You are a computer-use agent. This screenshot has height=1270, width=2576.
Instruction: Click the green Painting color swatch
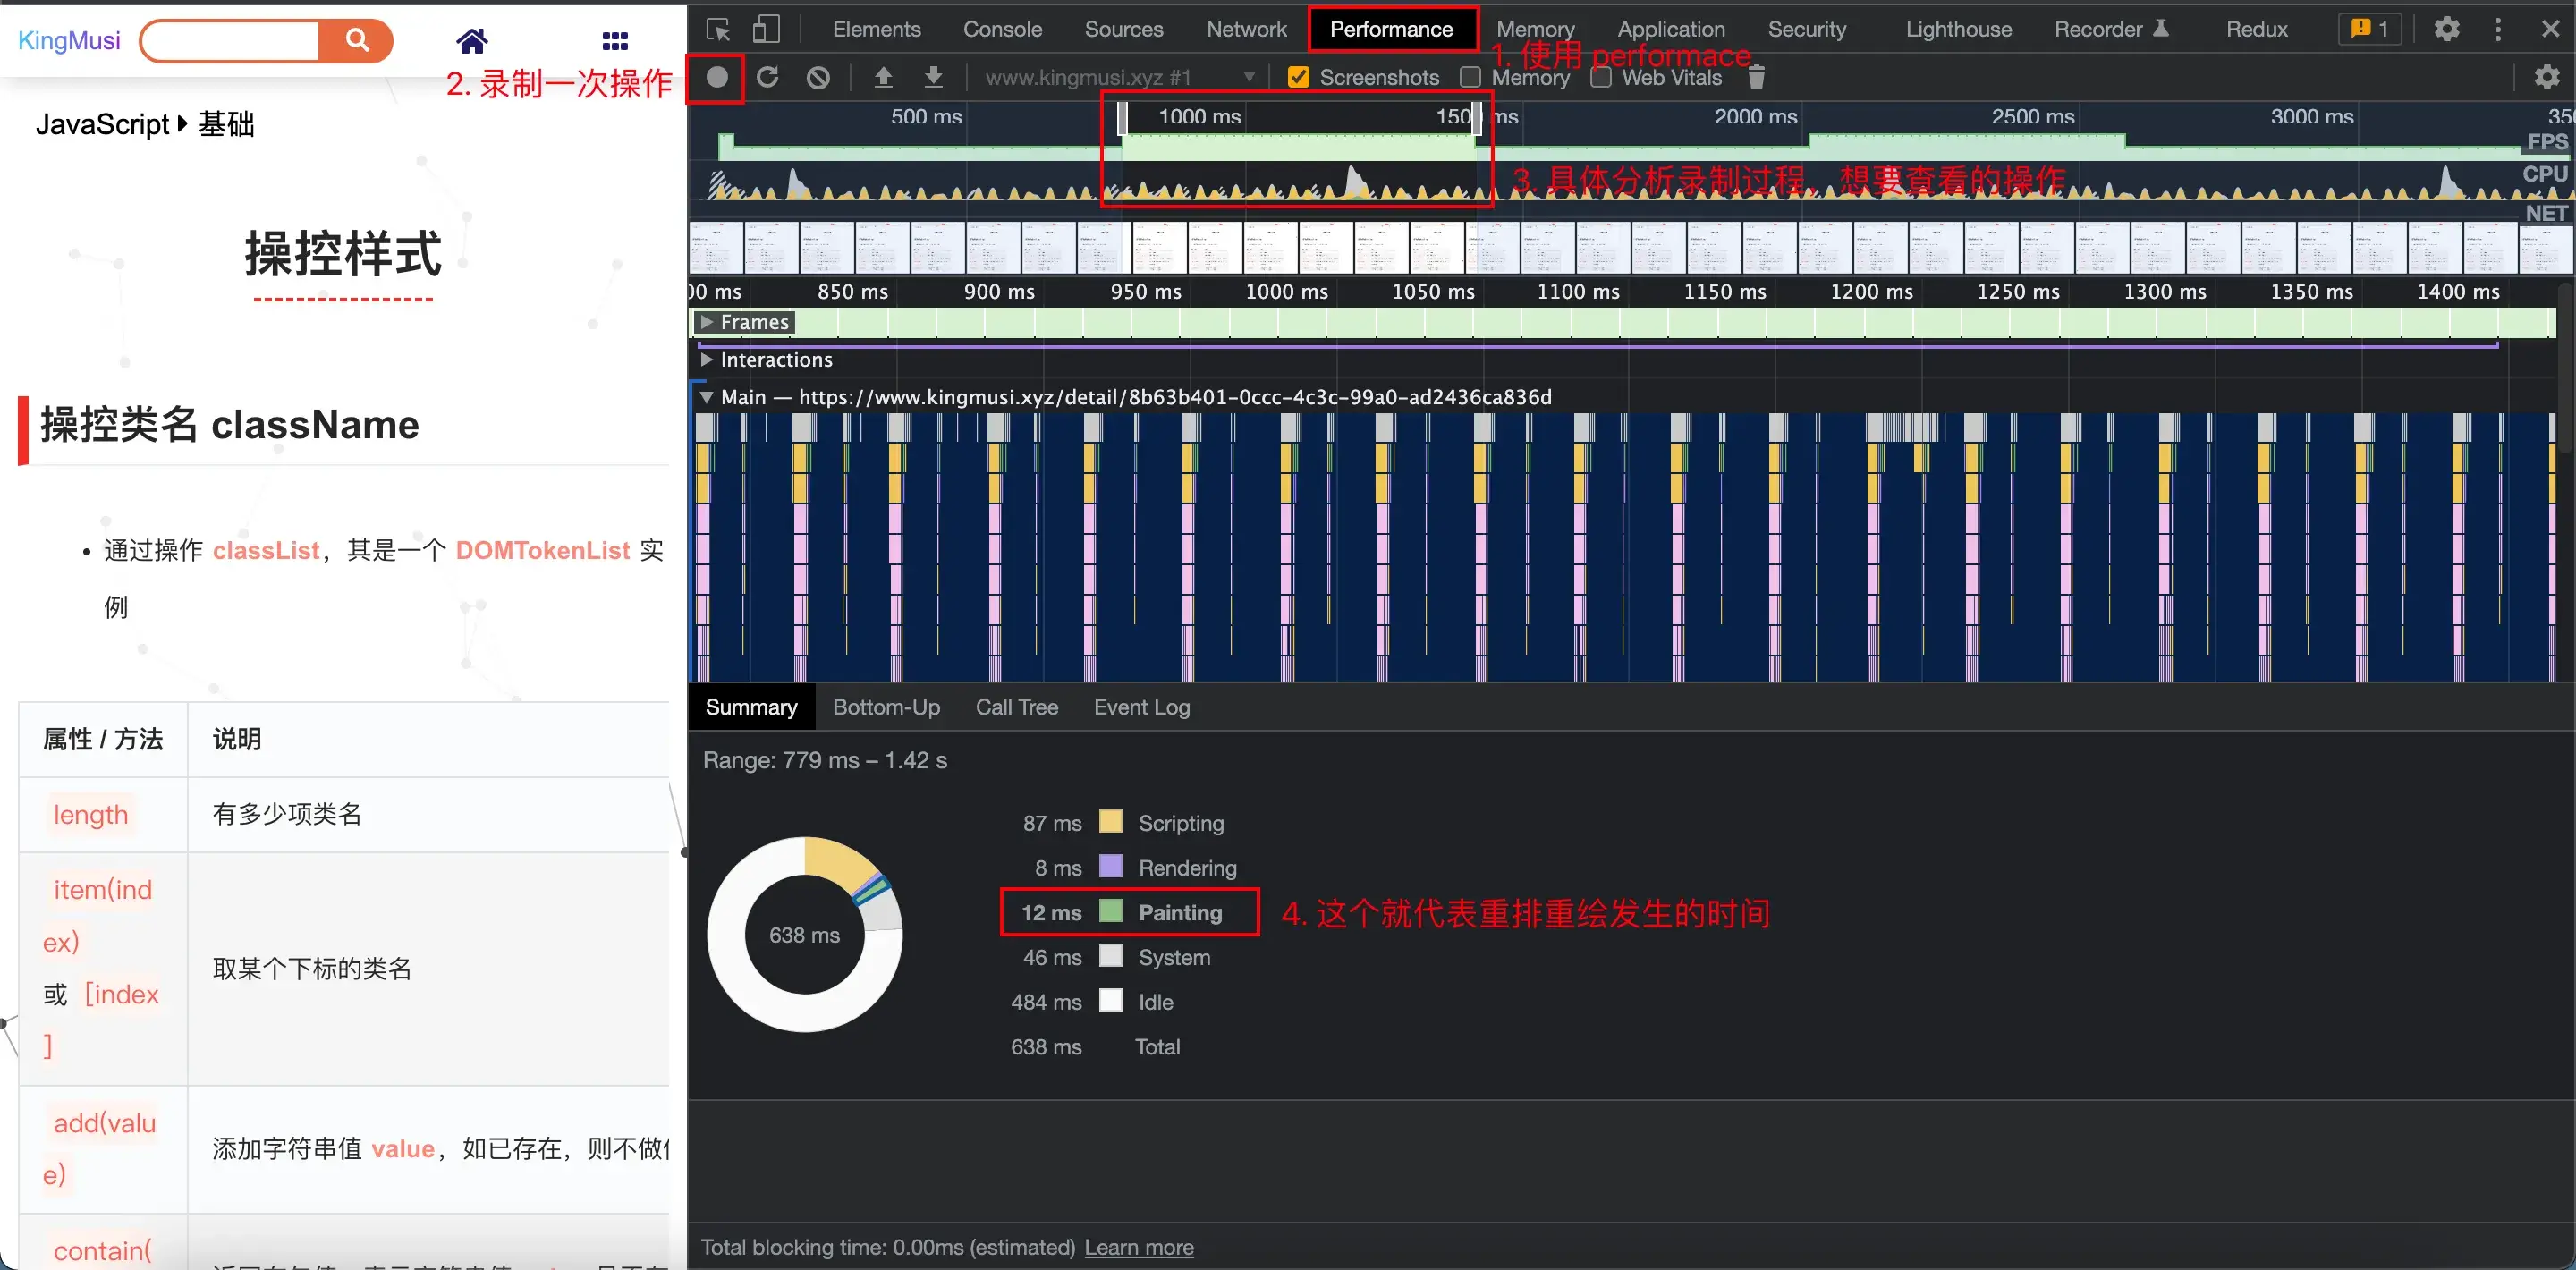pos(1110,912)
